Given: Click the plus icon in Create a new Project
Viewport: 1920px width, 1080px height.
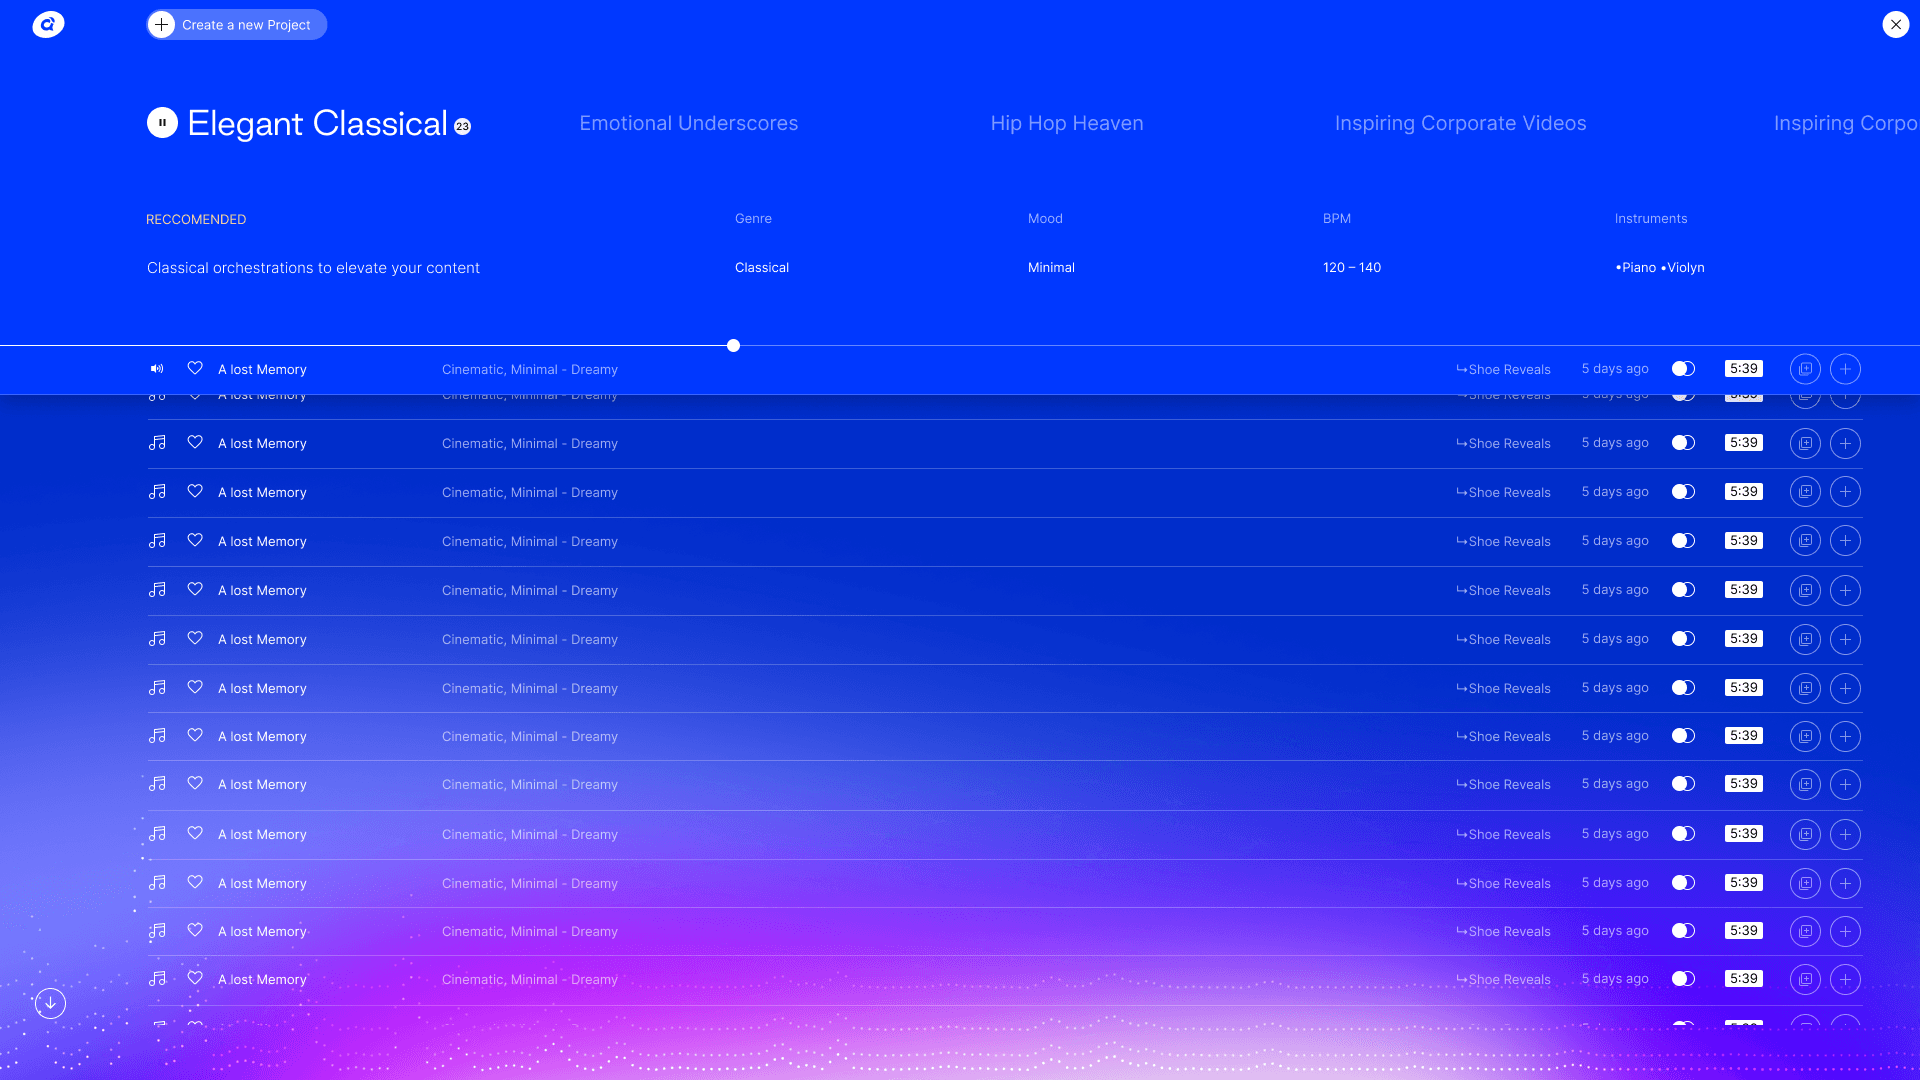Looking at the screenshot, I should [x=162, y=25].
